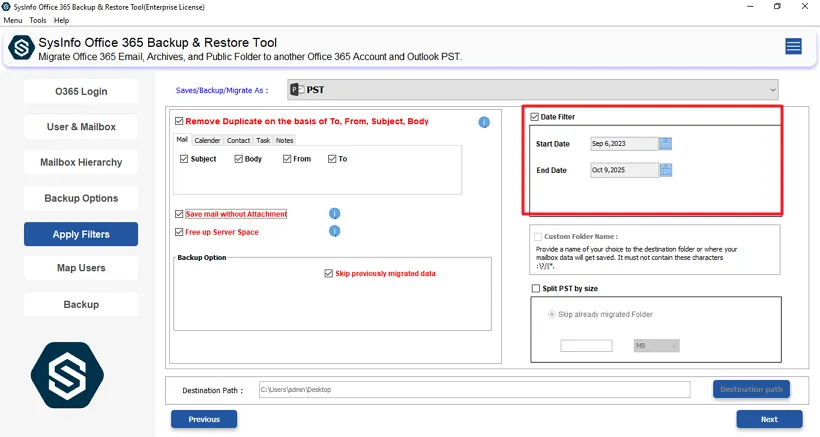Toggle the Date Filter checkbox
Screen dimensions: 820x437
click(x=535, y=117)
